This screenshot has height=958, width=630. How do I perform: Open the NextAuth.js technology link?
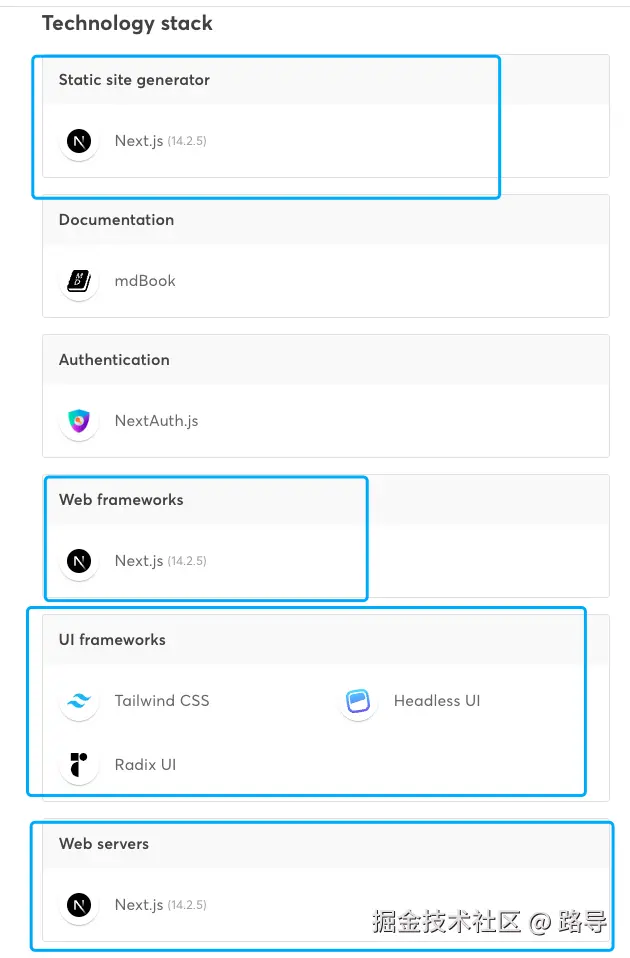coord(156,421)
